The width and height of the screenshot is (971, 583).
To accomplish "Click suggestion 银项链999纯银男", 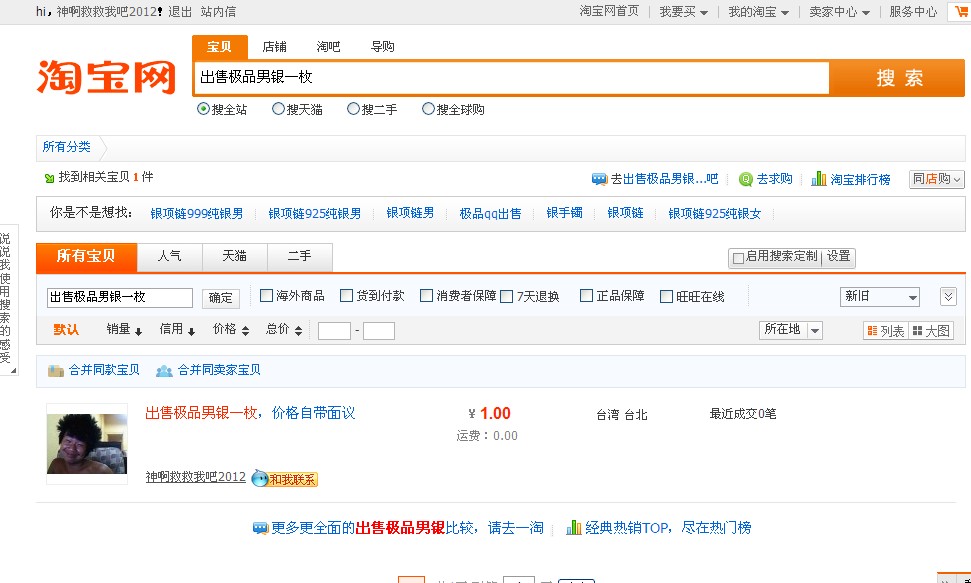I will [x=196, y=214].
